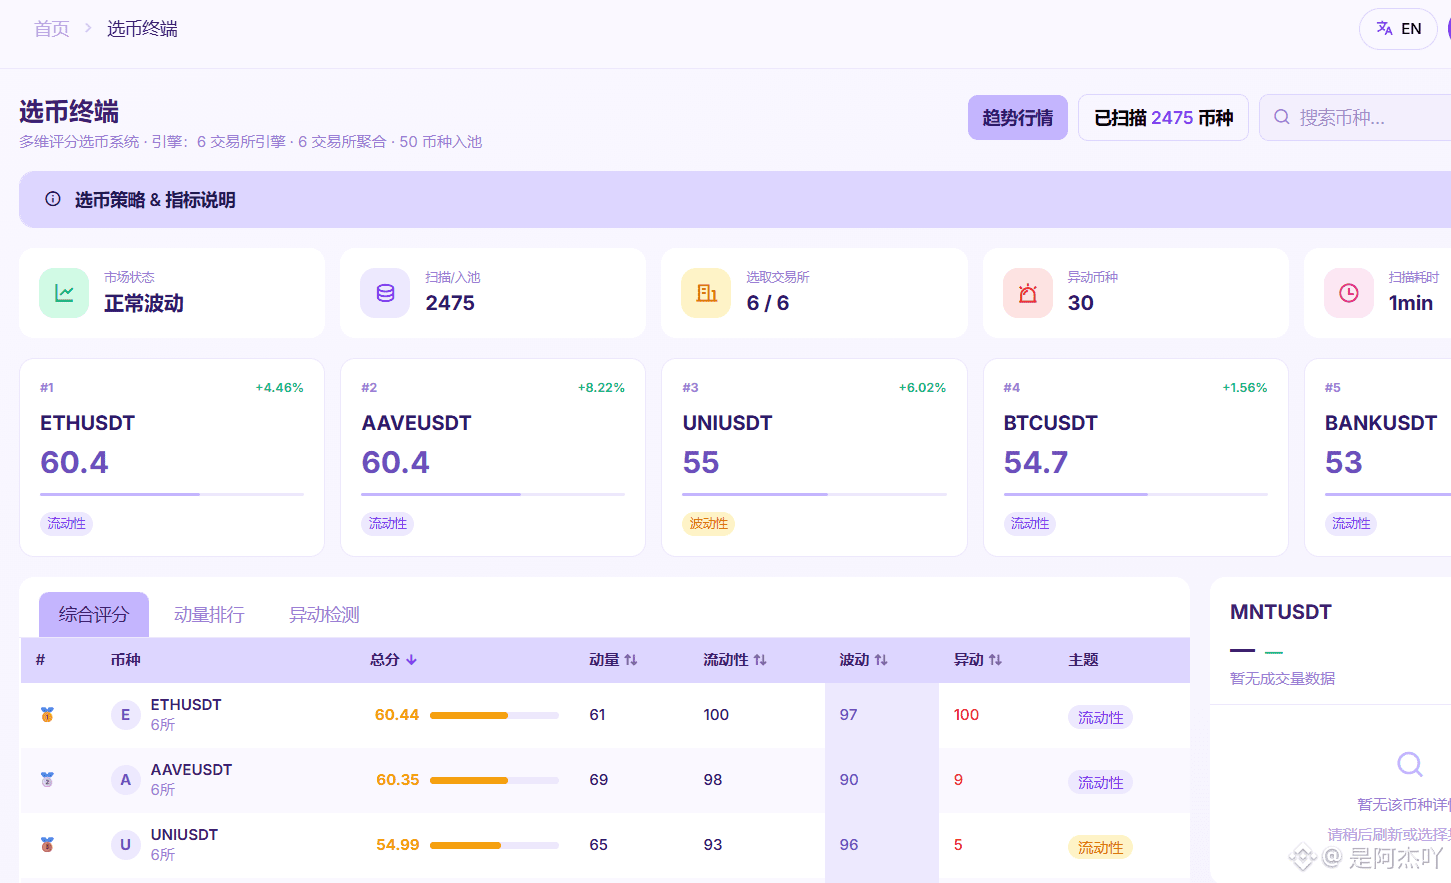Image resolution: width=1451 pixels, height=883 pixels.
Task: Click the +8.22% change on the AAVEUSDT card
Action: coord(601,388)
